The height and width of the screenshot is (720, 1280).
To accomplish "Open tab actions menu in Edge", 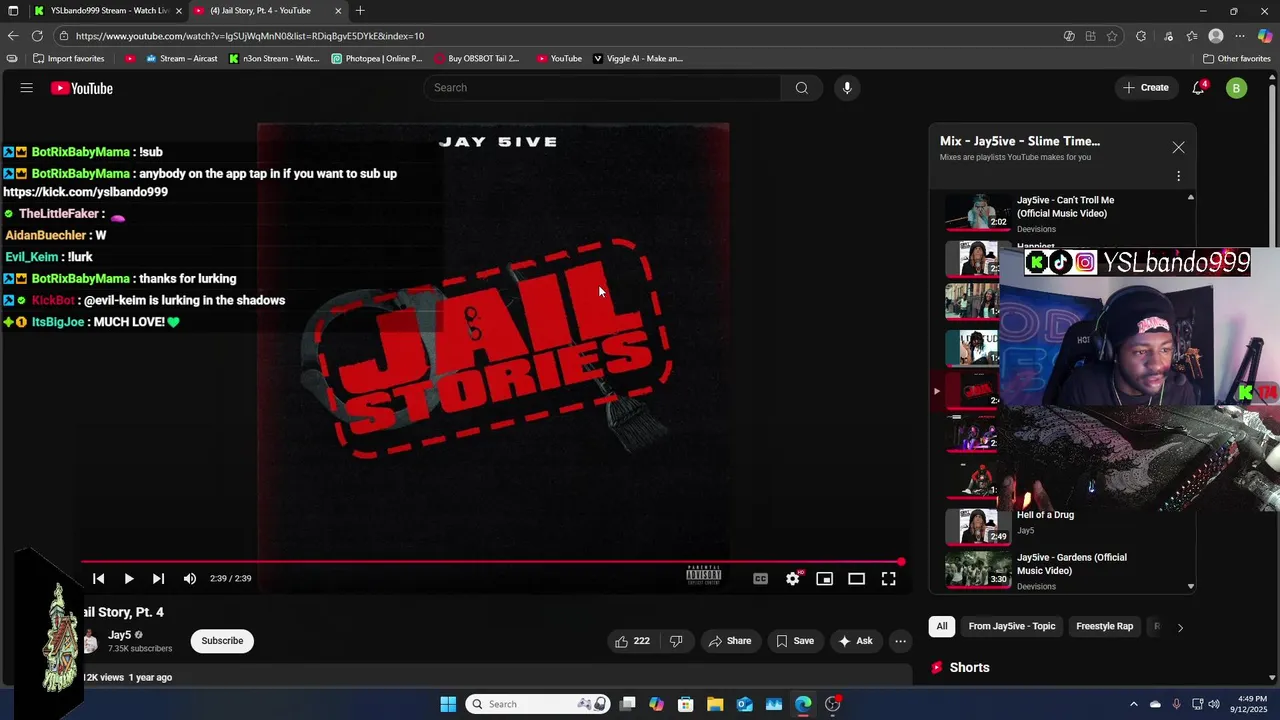I will 13,11.
